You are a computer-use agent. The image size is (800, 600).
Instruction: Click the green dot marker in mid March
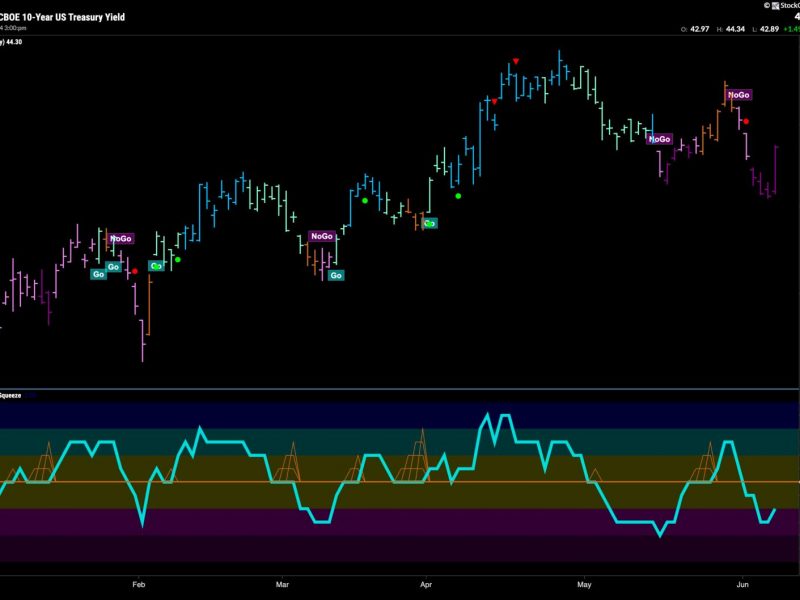(365, 201)
